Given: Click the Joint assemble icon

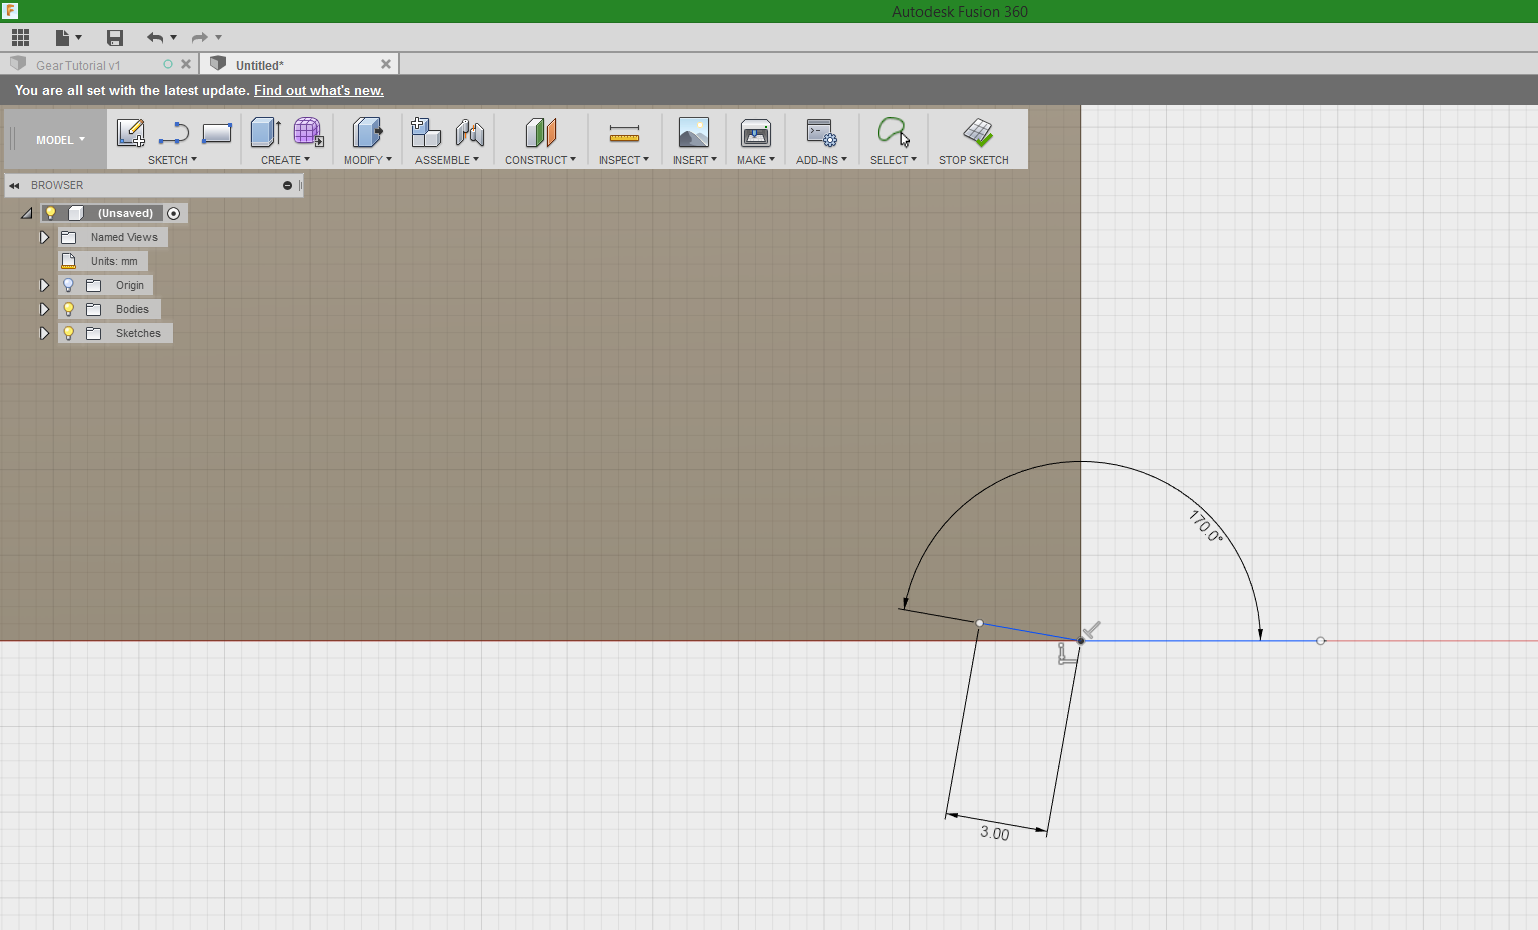Looking at the screenshot, I should (469, 132).
